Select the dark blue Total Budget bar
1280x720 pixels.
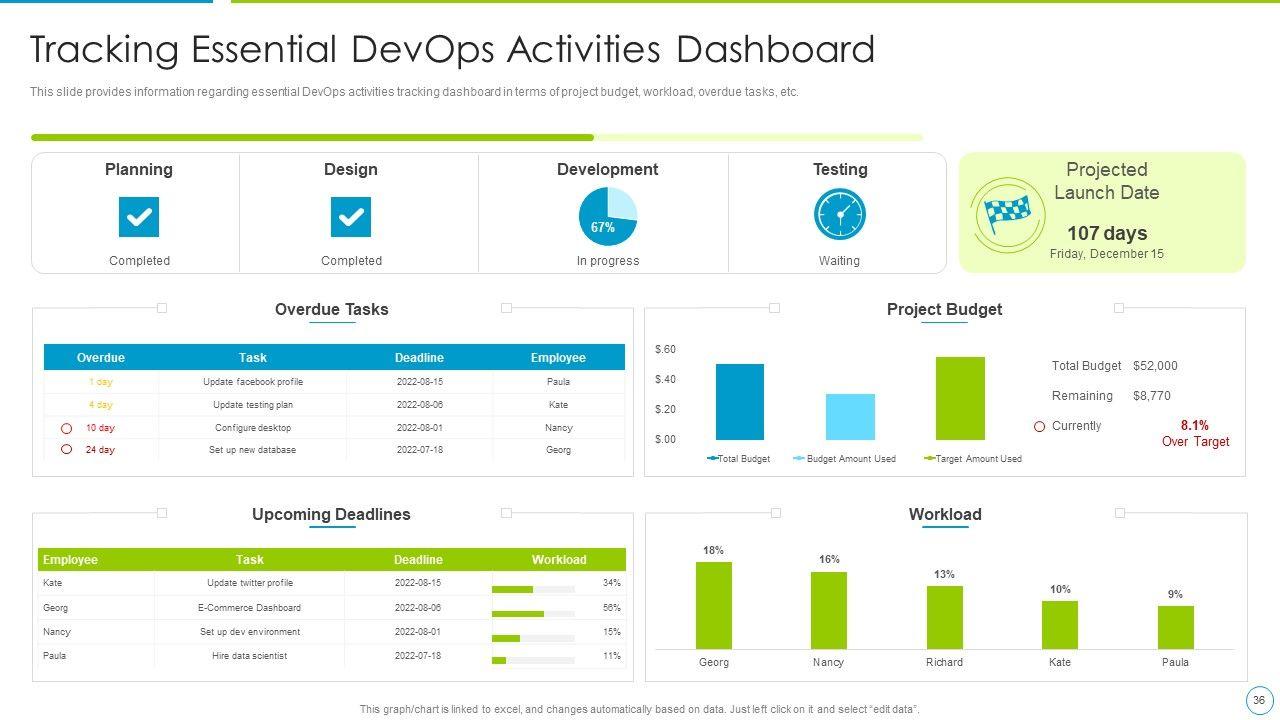click(740, 402)
